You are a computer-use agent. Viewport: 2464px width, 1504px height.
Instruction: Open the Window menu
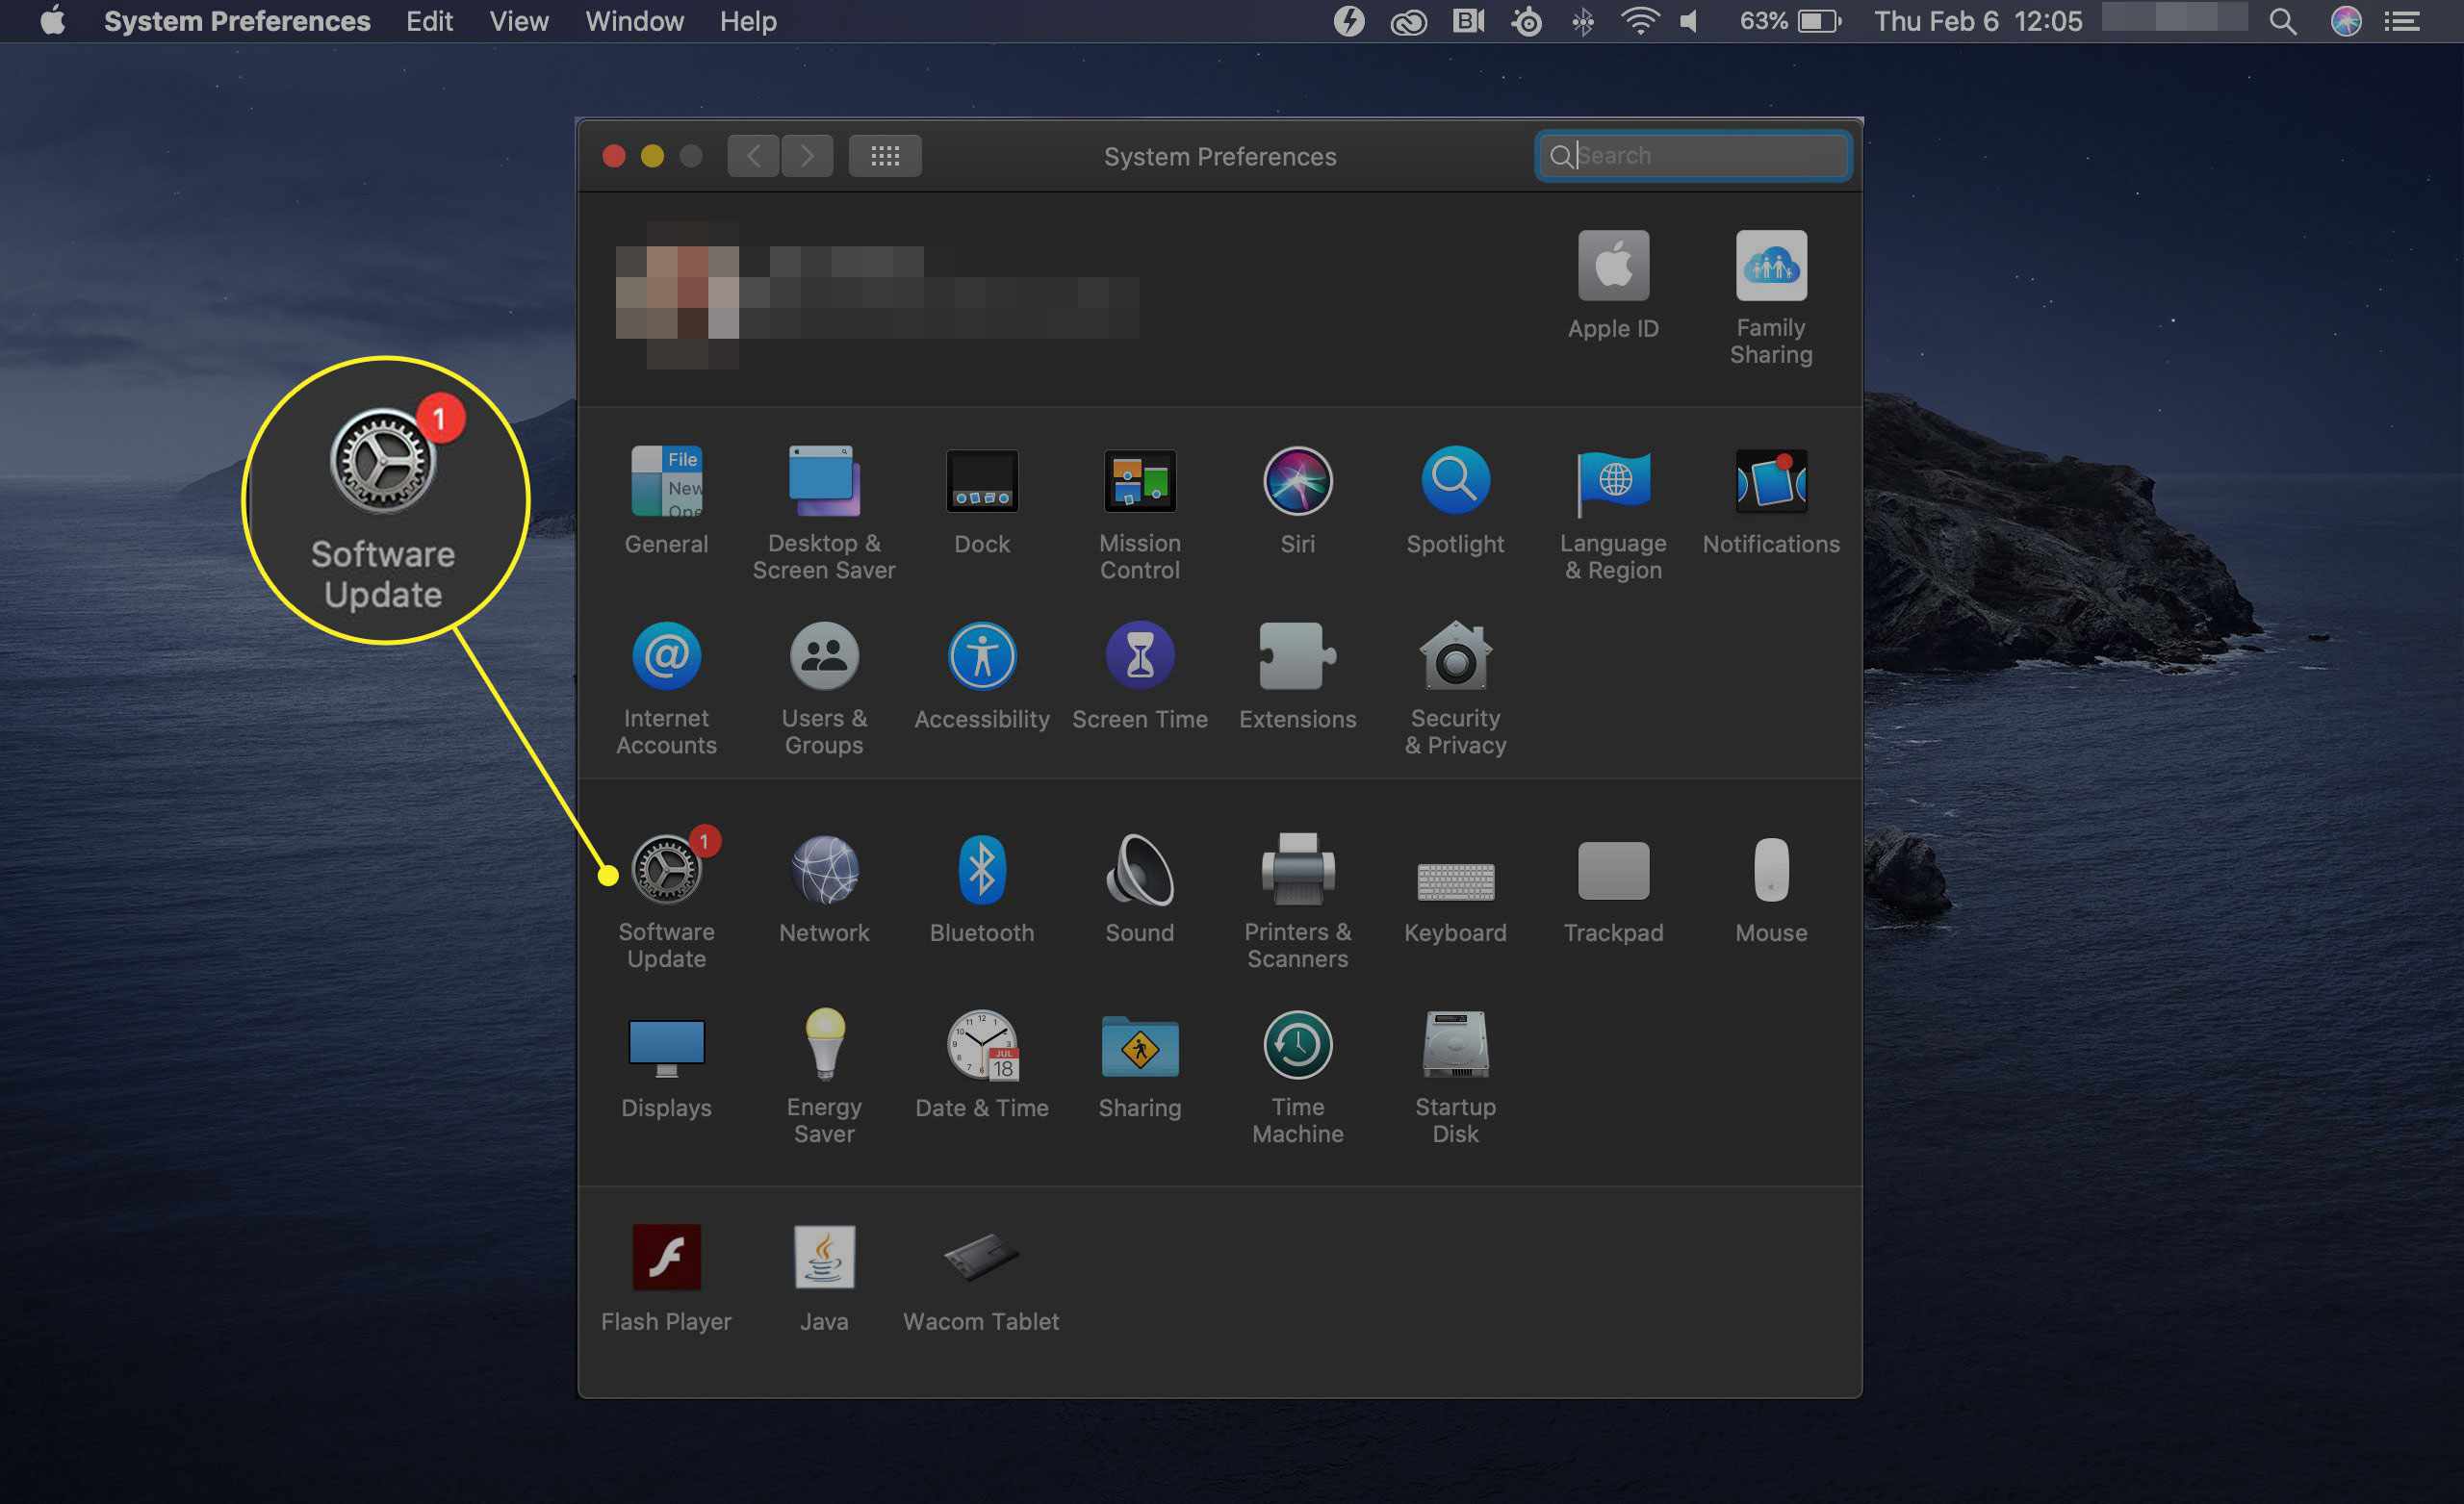click(x=634, y=21)
